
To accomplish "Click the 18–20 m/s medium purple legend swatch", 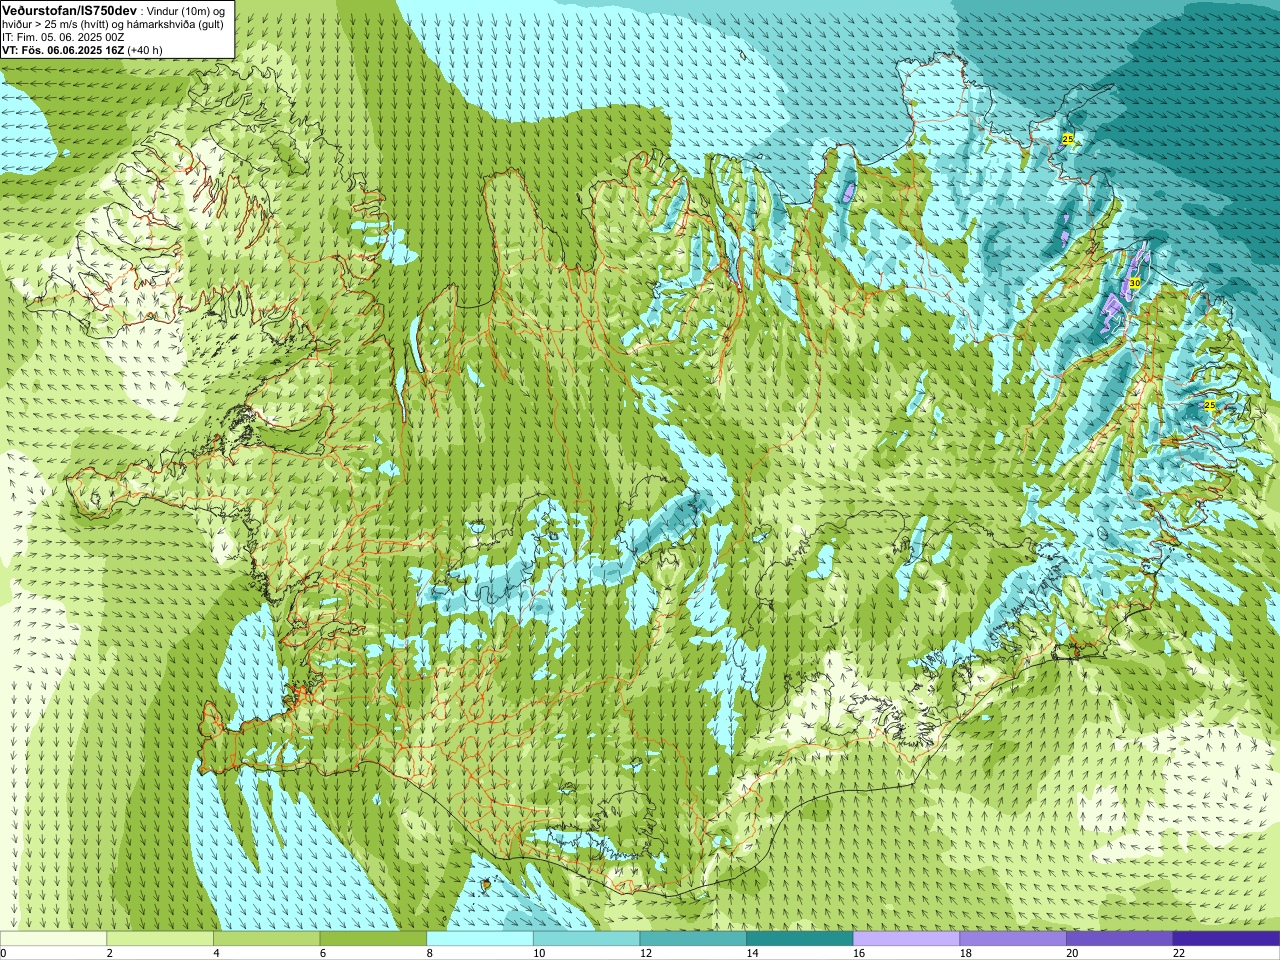I will coord(1013,938).
